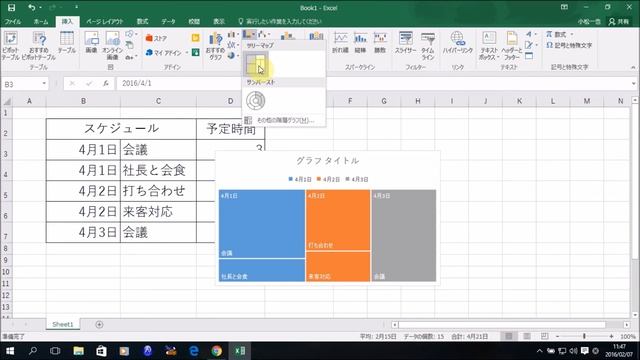The width and height of the screenshot is (640, 360).
Task: Open the File (ファイル) tab
Action: click(x=13, y=21)
